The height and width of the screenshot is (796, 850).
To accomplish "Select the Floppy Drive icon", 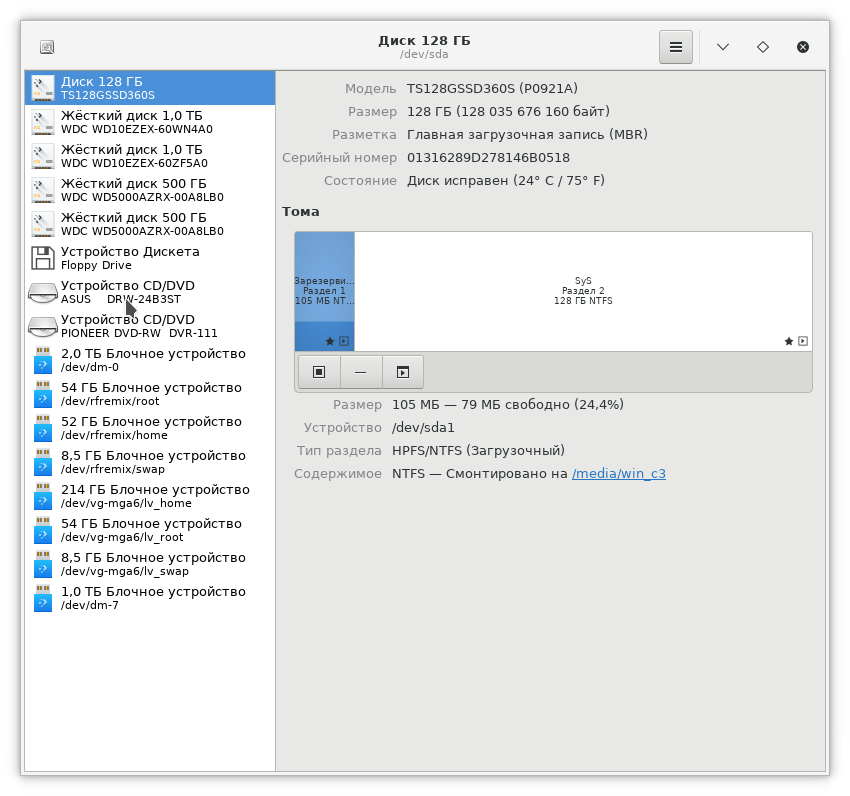I will [x=43, y=258].
